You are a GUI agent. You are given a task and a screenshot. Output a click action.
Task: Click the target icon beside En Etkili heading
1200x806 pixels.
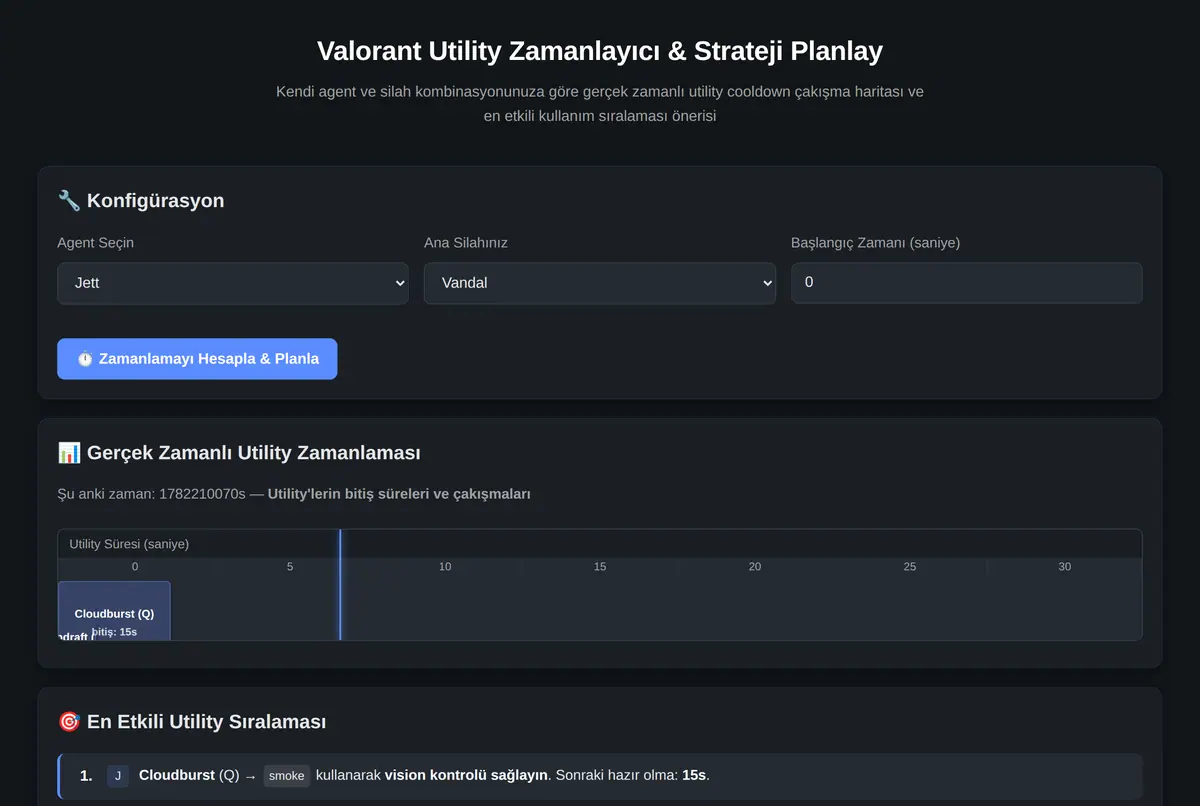(x=69, y=722)
